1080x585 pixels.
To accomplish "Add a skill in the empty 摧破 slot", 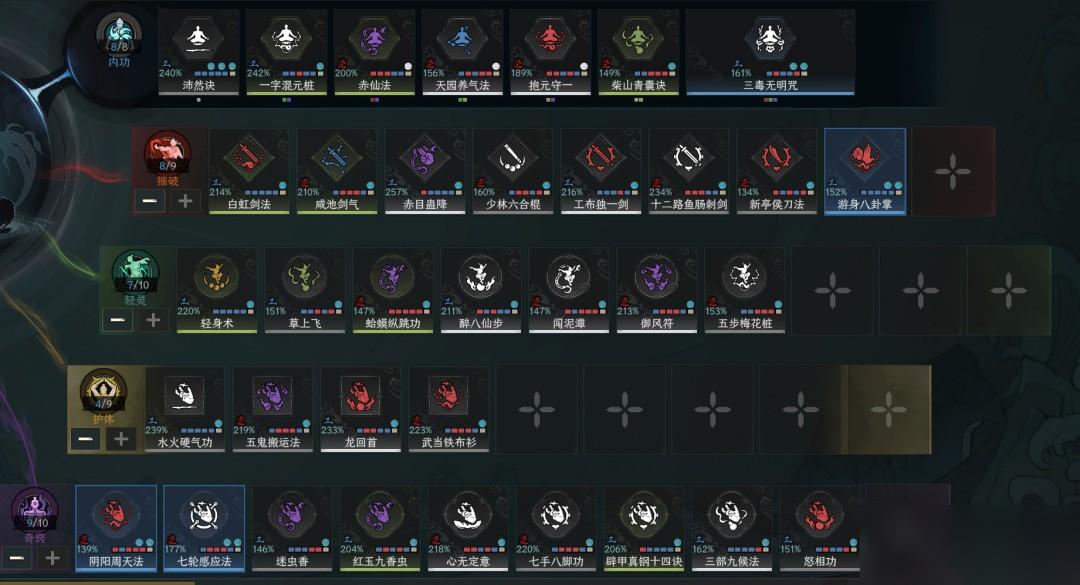I will point(953,171).
